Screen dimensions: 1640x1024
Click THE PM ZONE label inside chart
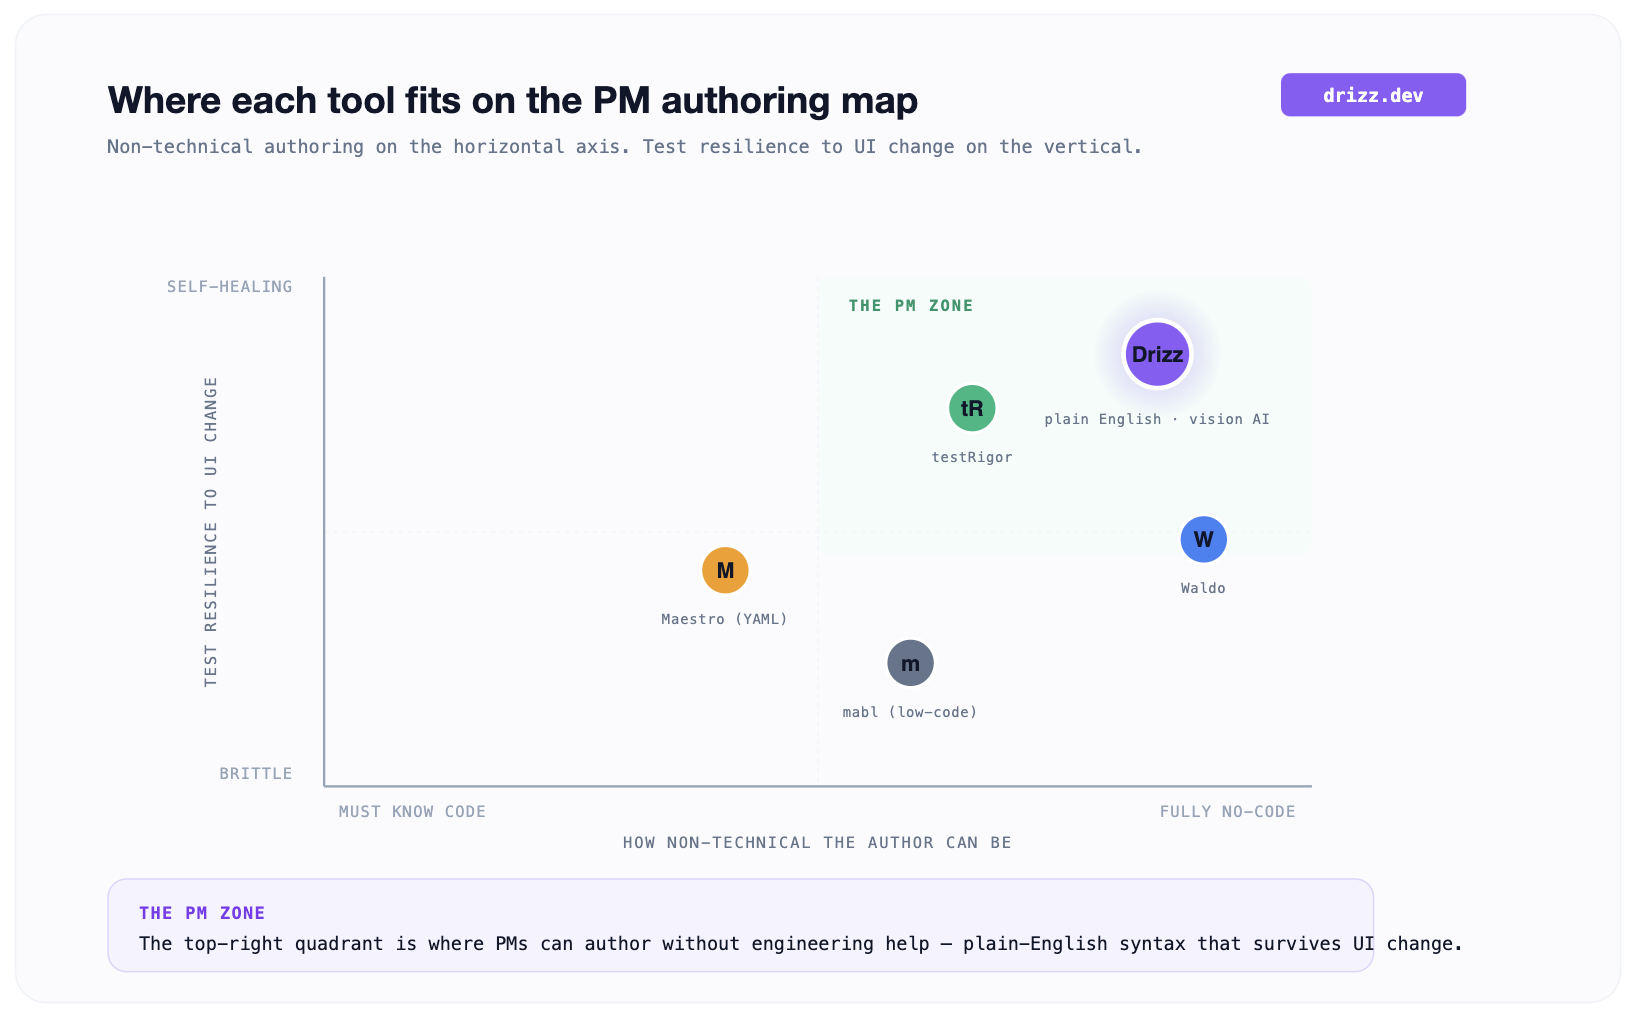click(x=911, y=306)
